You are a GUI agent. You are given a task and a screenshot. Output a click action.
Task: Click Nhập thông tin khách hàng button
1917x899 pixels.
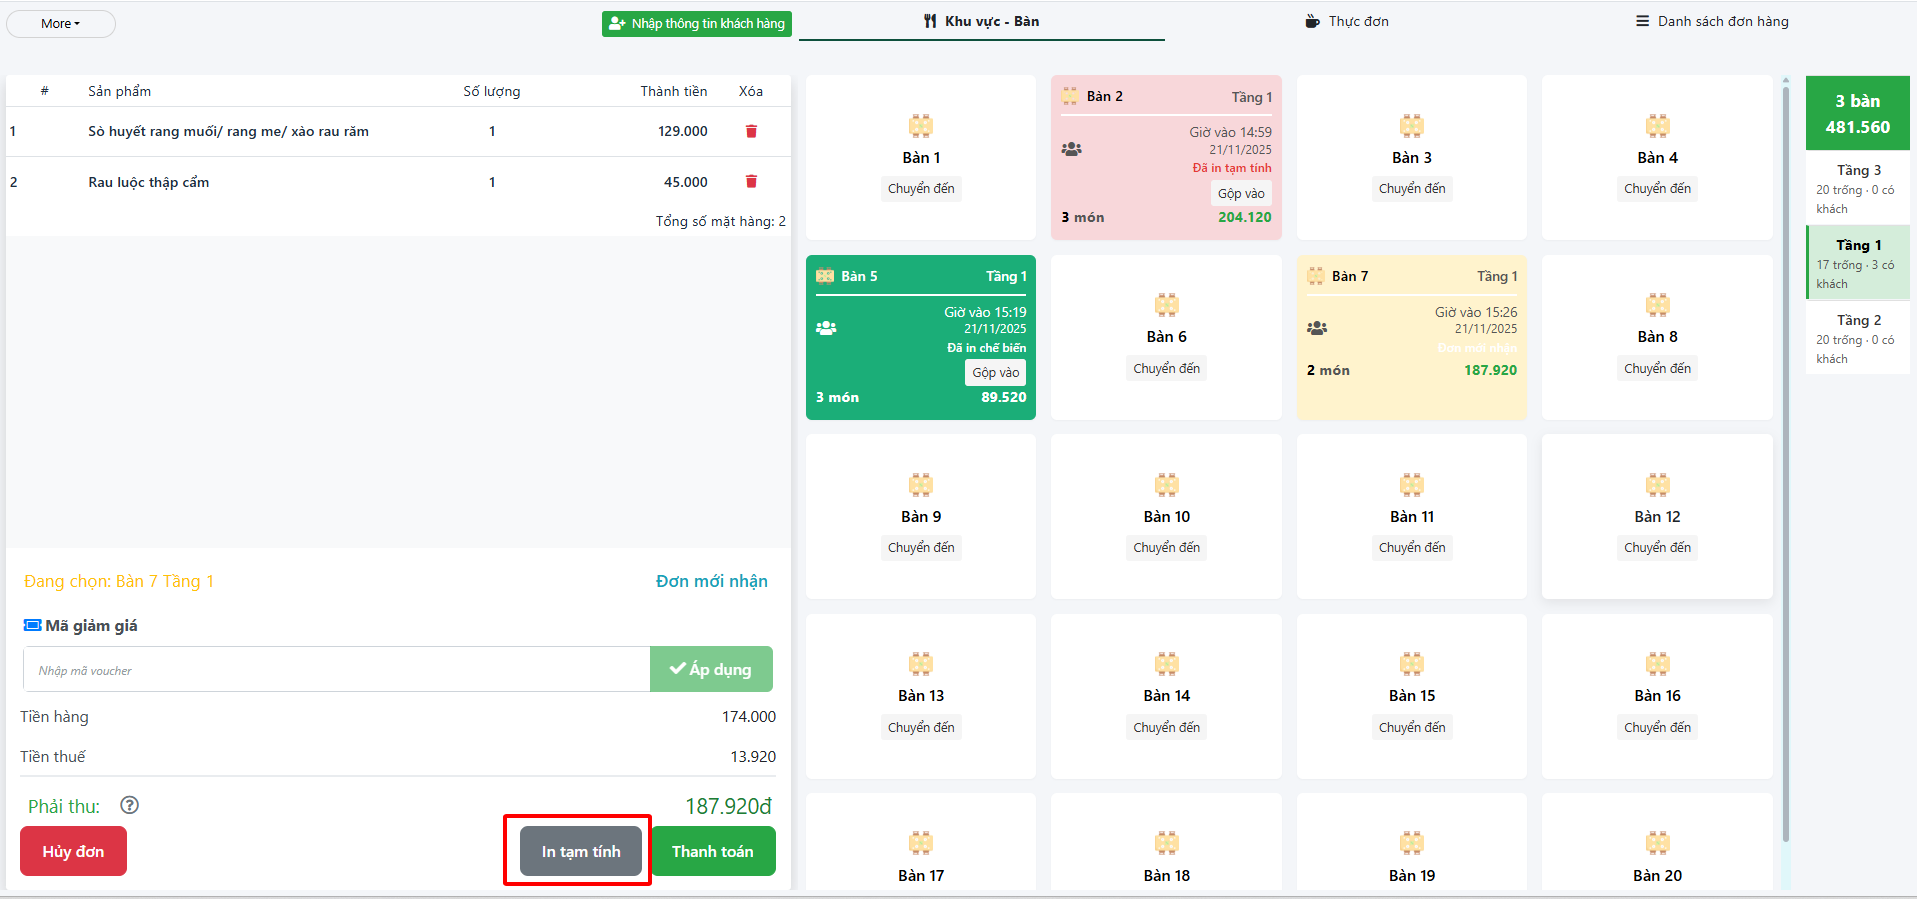click(x=697, y=23)
